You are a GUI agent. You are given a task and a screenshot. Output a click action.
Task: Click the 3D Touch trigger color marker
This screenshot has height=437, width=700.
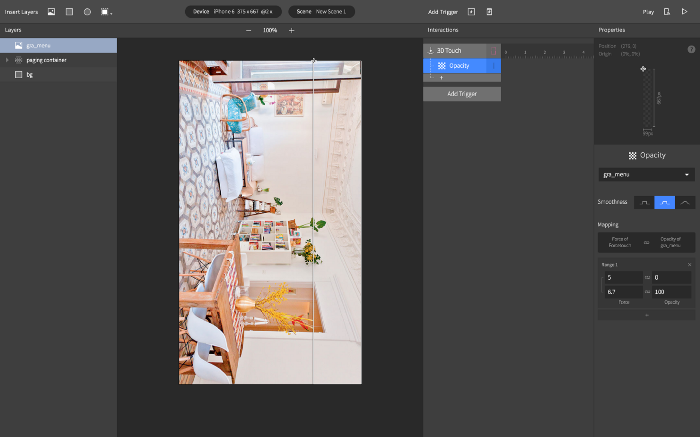(493, 51)
